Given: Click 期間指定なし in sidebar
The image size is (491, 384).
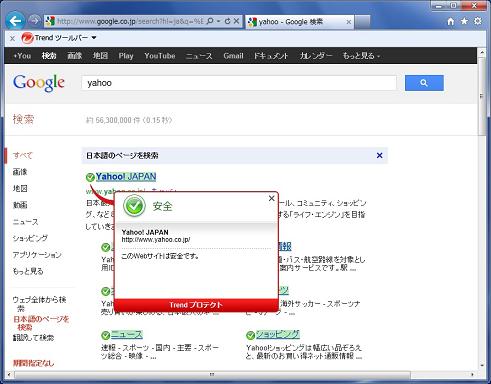Looking at the screenshot, I should click(33, 363).
